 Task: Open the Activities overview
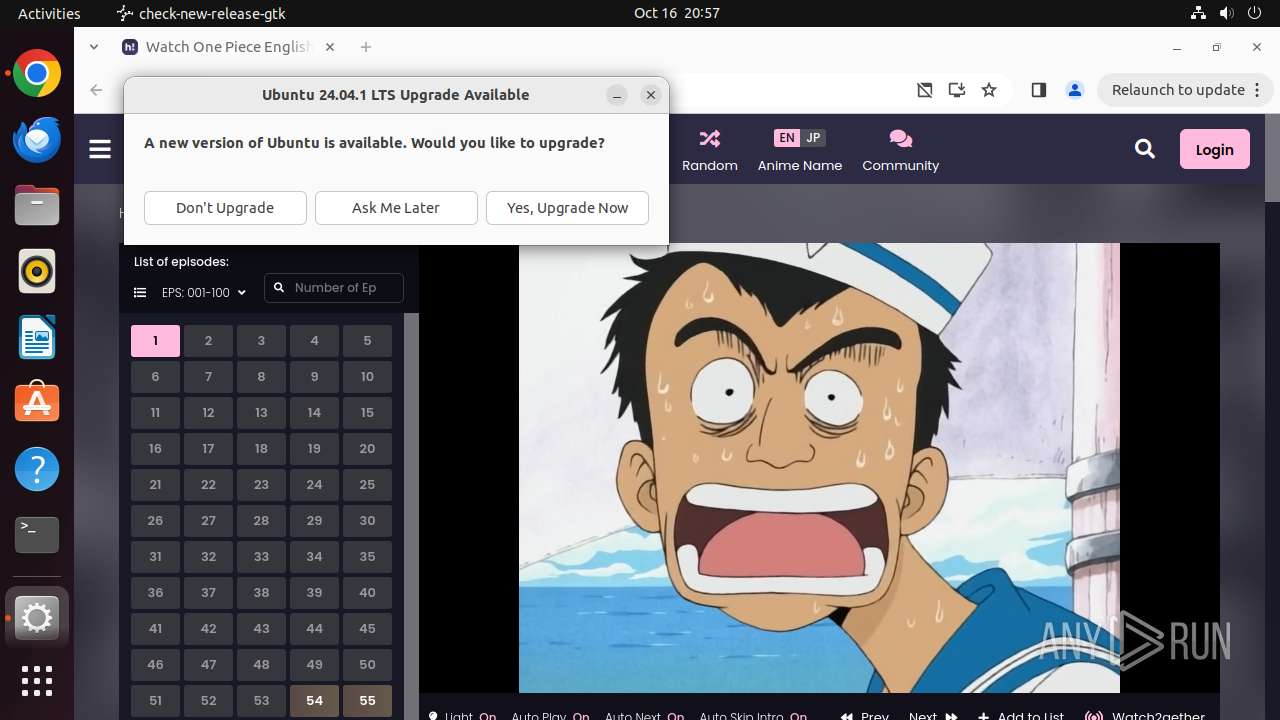(x=49, y=13)
